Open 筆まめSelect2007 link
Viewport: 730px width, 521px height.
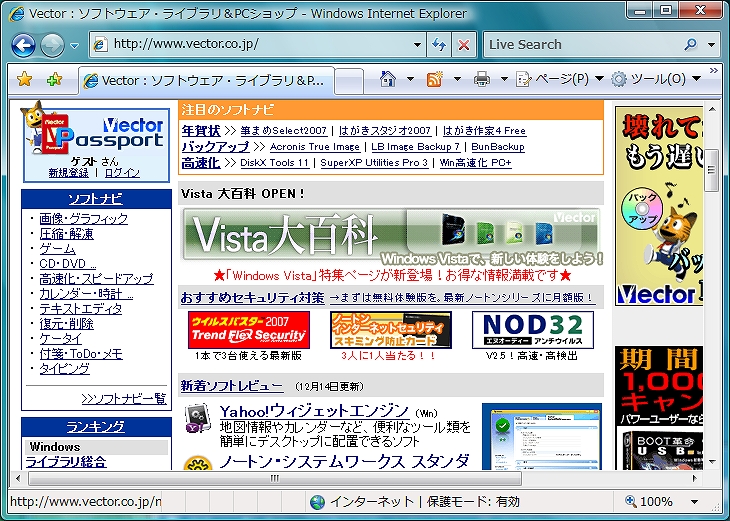284,131
